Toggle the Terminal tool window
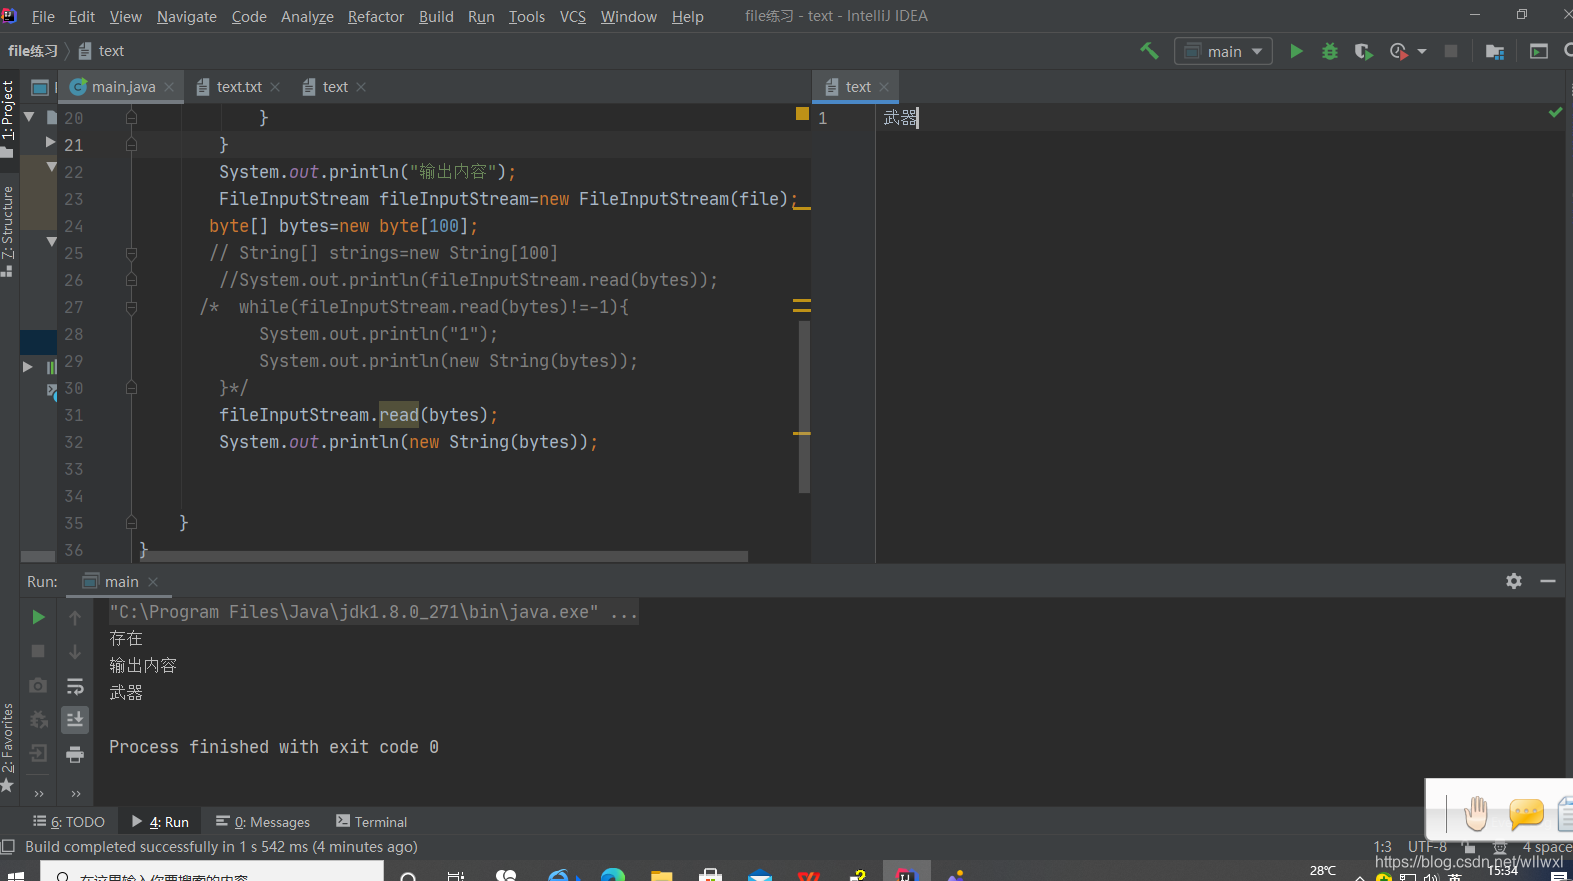This screenshot has height=881, width=1573. 371,822
